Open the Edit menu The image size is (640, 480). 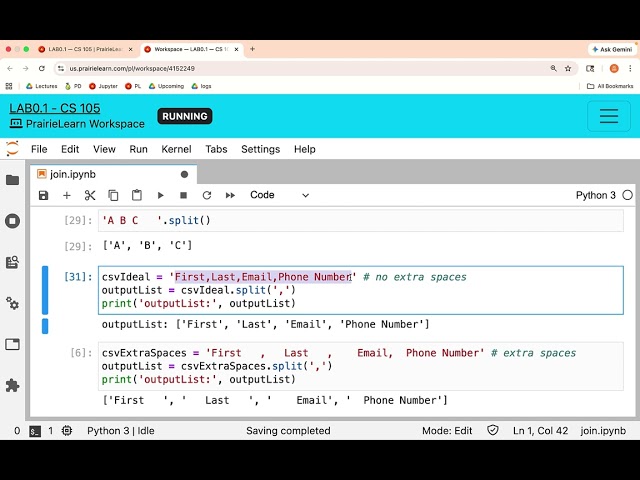[70, 149]
